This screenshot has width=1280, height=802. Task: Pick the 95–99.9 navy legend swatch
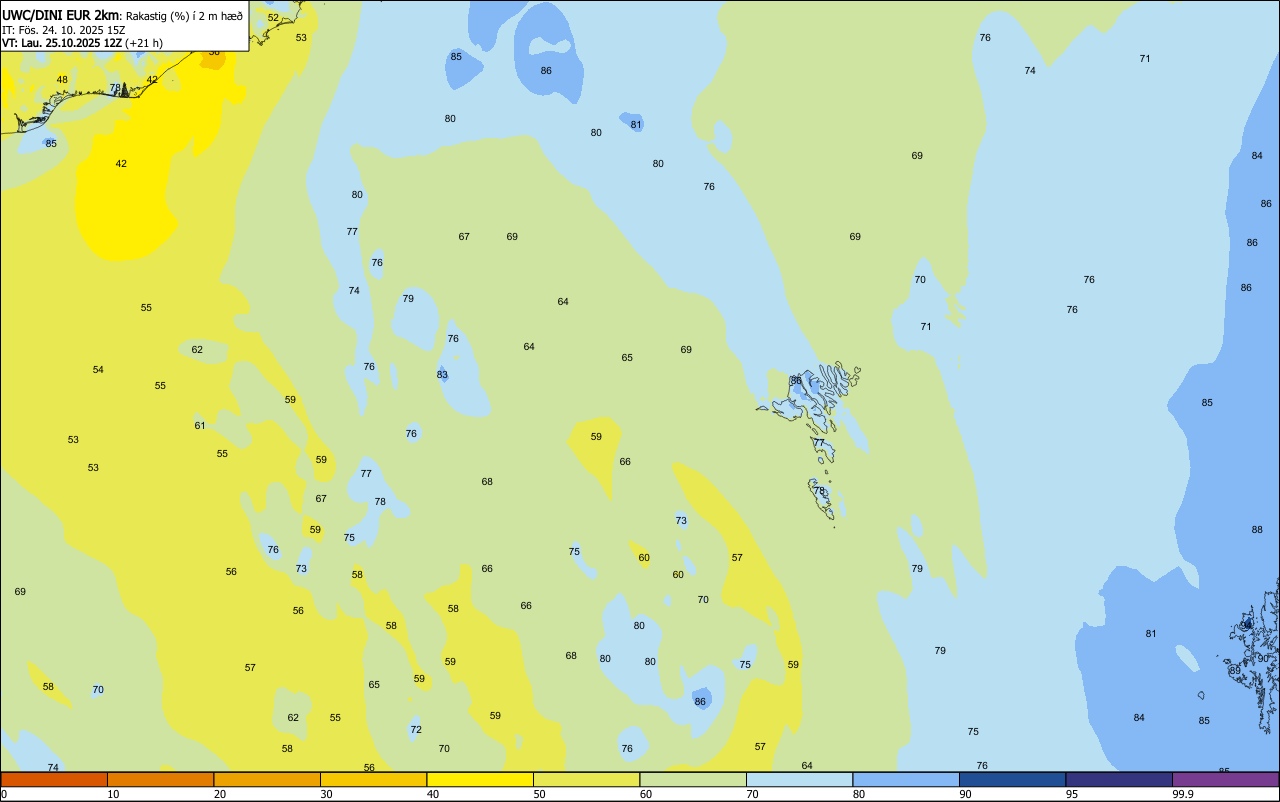click(x=1119, y=779)
